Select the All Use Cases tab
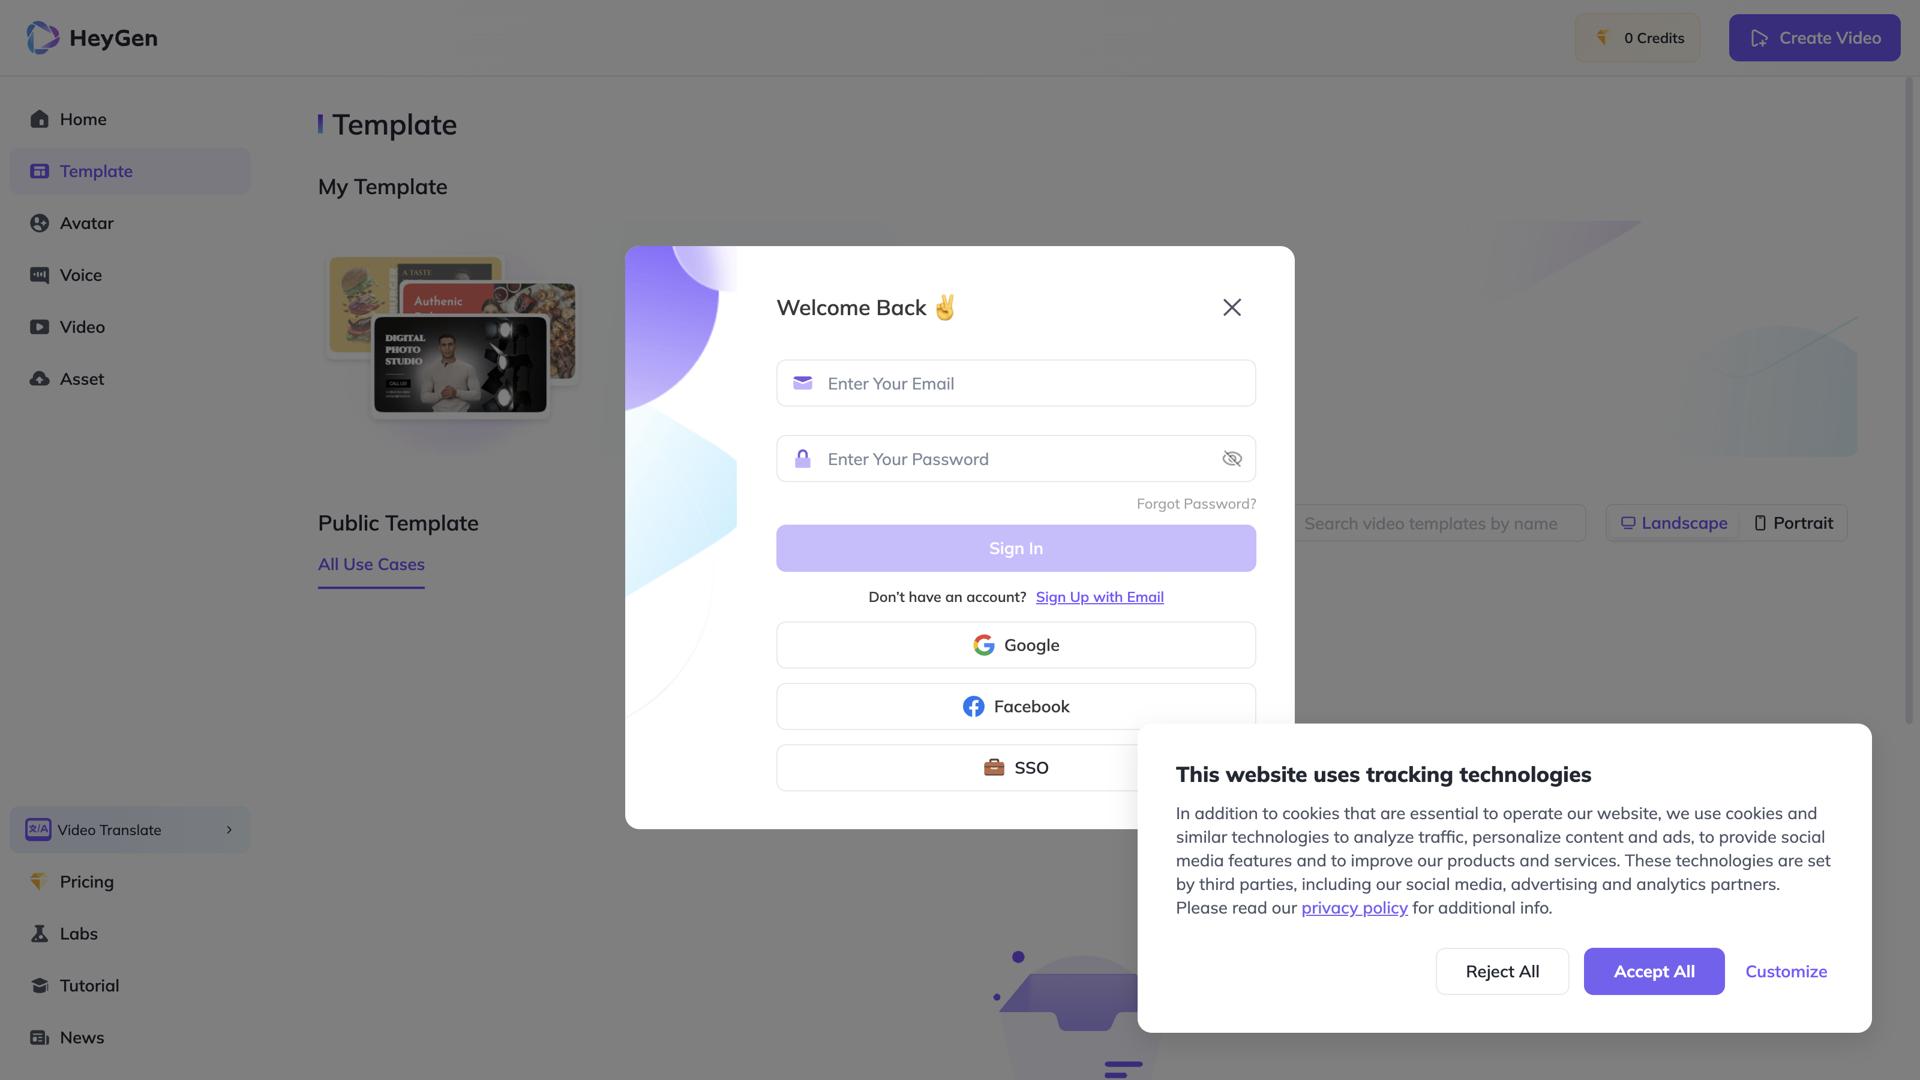1920x1080 pixels. pyautogui.click(x=371, y=564)
